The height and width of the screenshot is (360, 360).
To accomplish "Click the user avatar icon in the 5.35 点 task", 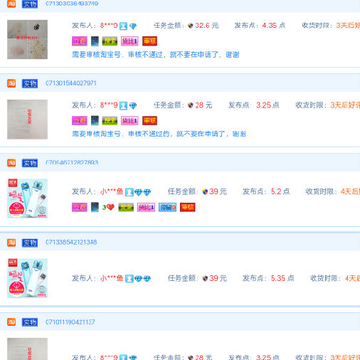I will pyautogui.click(x=129, y=279).
